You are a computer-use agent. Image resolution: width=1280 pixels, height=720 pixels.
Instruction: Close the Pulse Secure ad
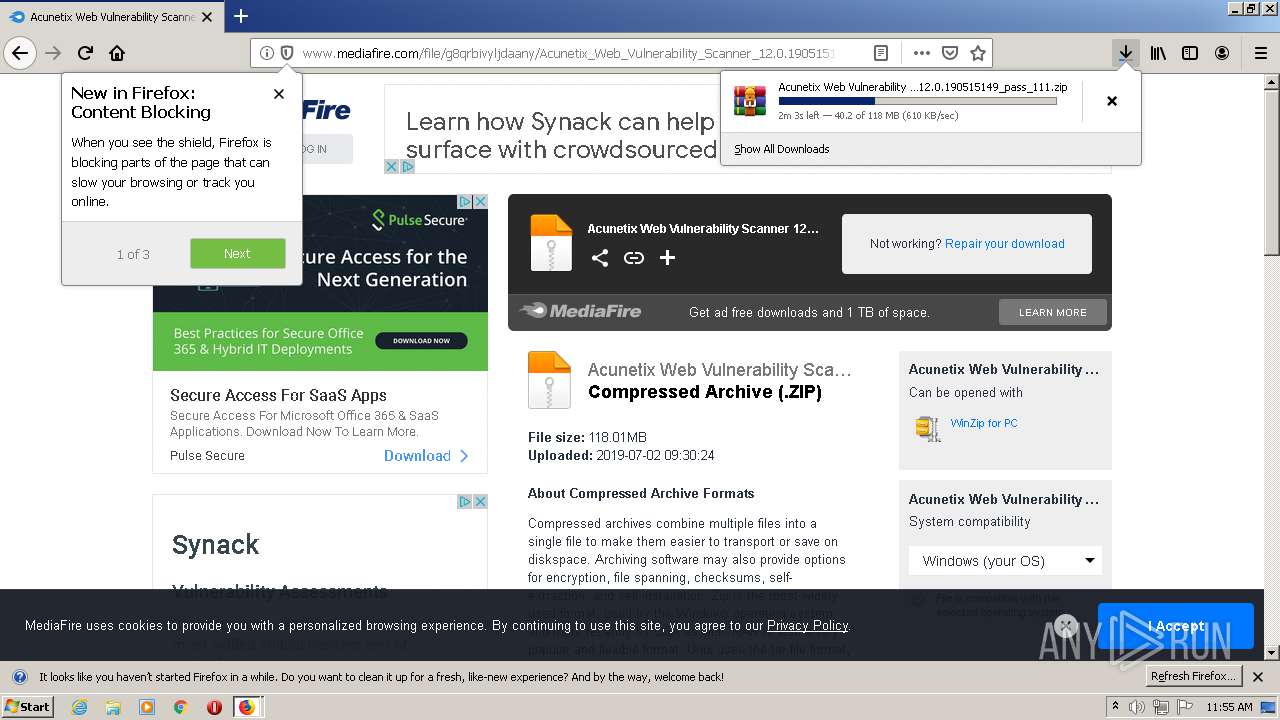coord(480,201)
